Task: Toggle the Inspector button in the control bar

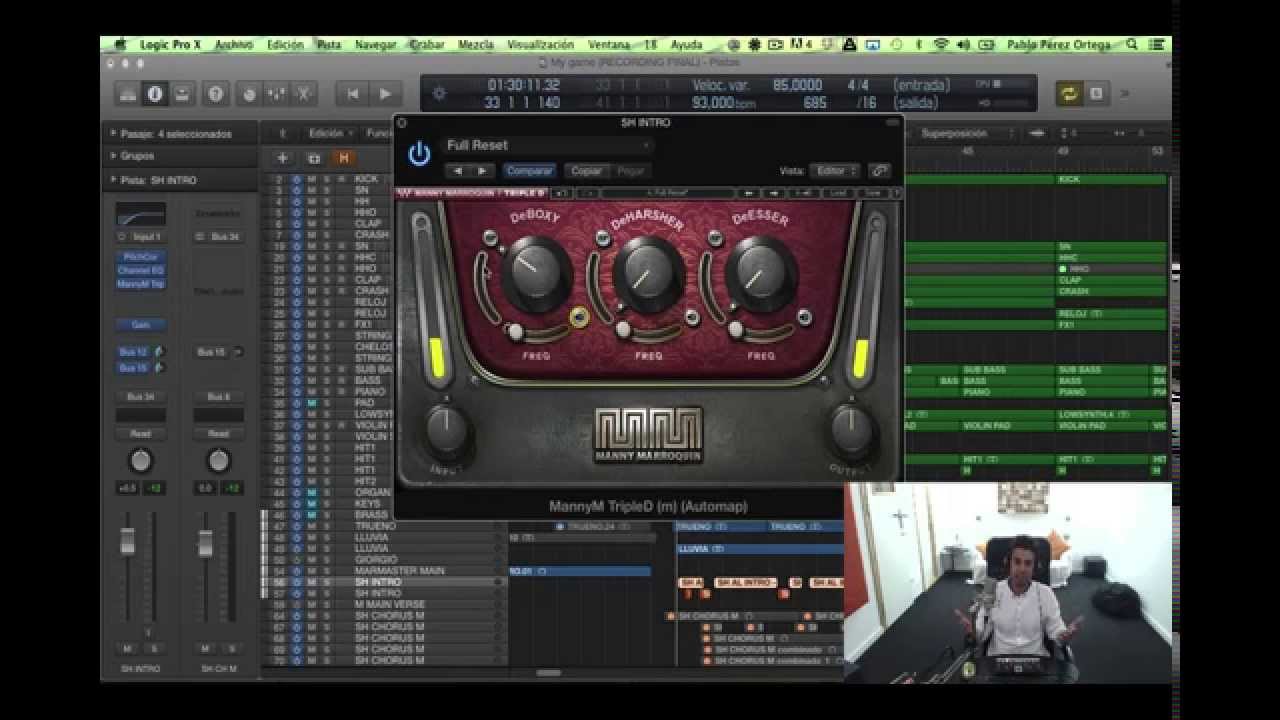Action: point(154,94)
